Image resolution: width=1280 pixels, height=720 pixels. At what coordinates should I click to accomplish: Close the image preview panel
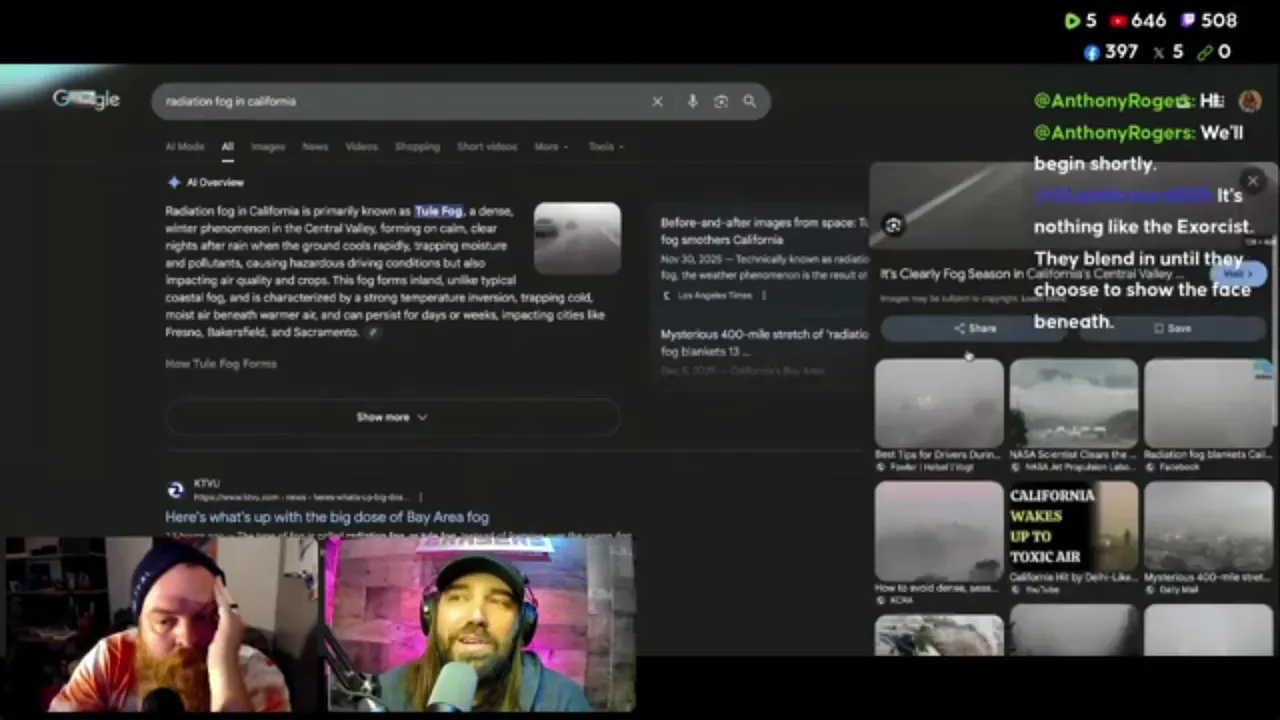(x=1252, y=181)
